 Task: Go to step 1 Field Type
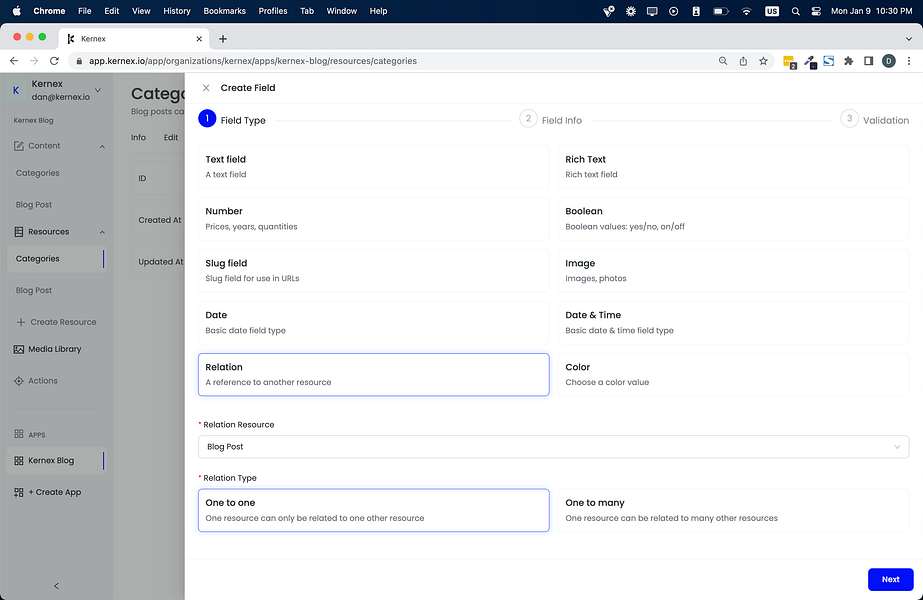[x=232, y=120]
